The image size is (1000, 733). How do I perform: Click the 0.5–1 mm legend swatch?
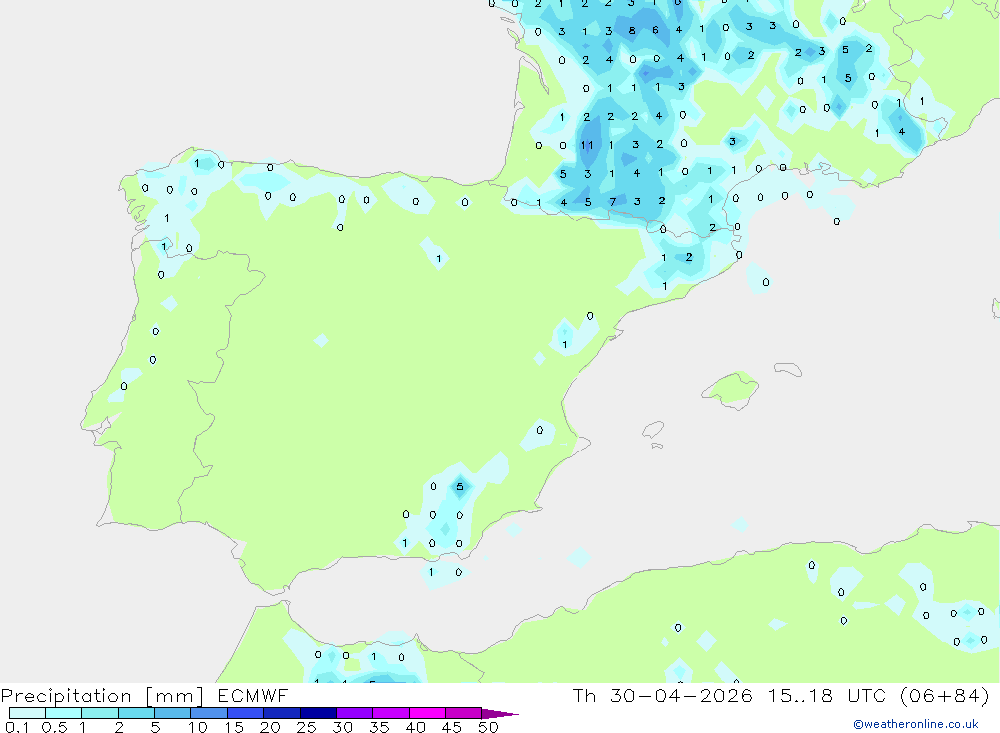coord(64,713)
